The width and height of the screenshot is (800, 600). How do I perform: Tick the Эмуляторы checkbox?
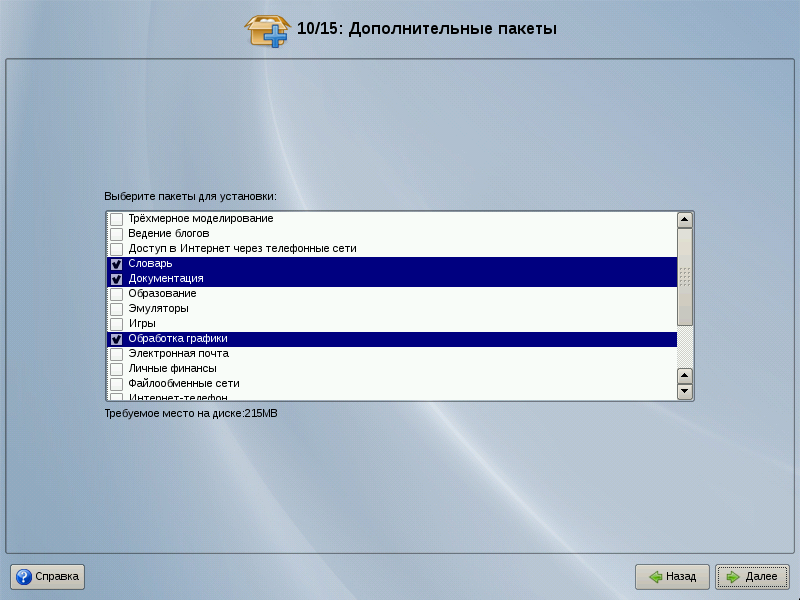tap(117, 309)
